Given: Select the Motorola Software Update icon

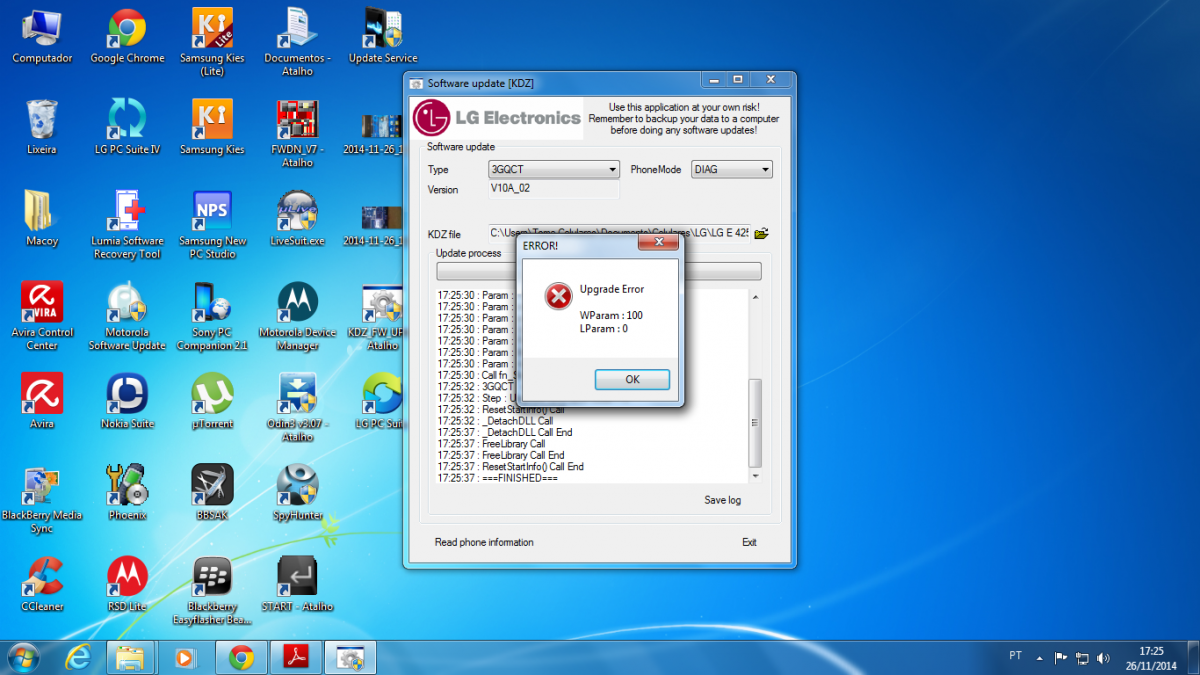Looking at the screenshot, I should 127,316.
